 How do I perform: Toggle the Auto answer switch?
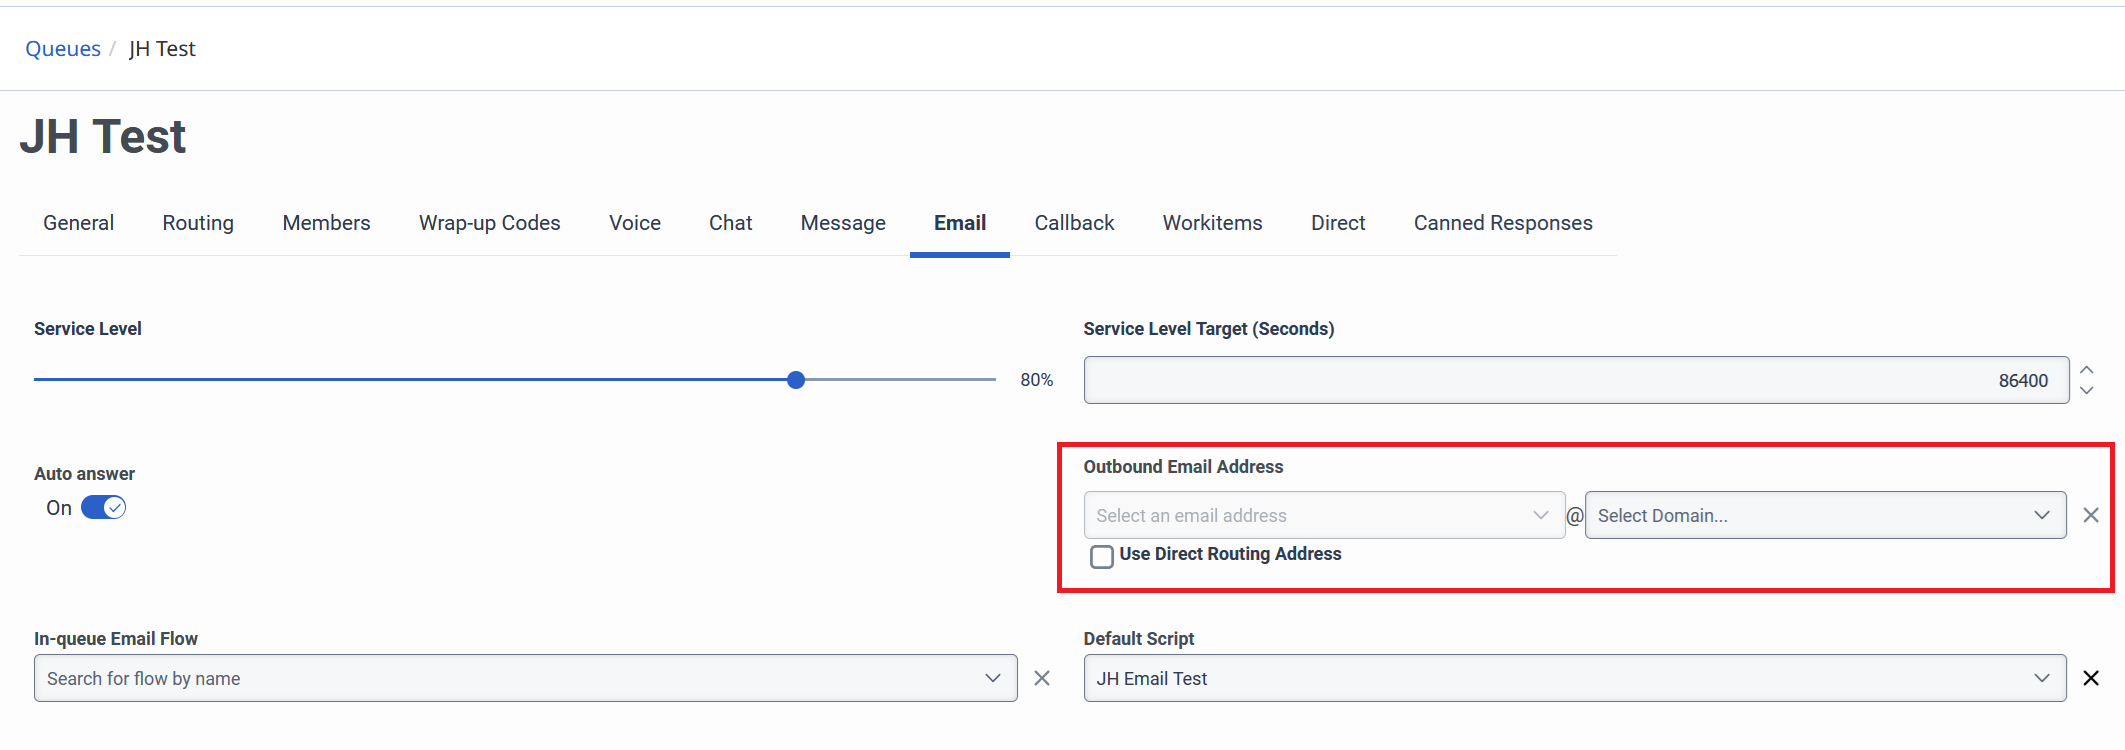[103, 508]
